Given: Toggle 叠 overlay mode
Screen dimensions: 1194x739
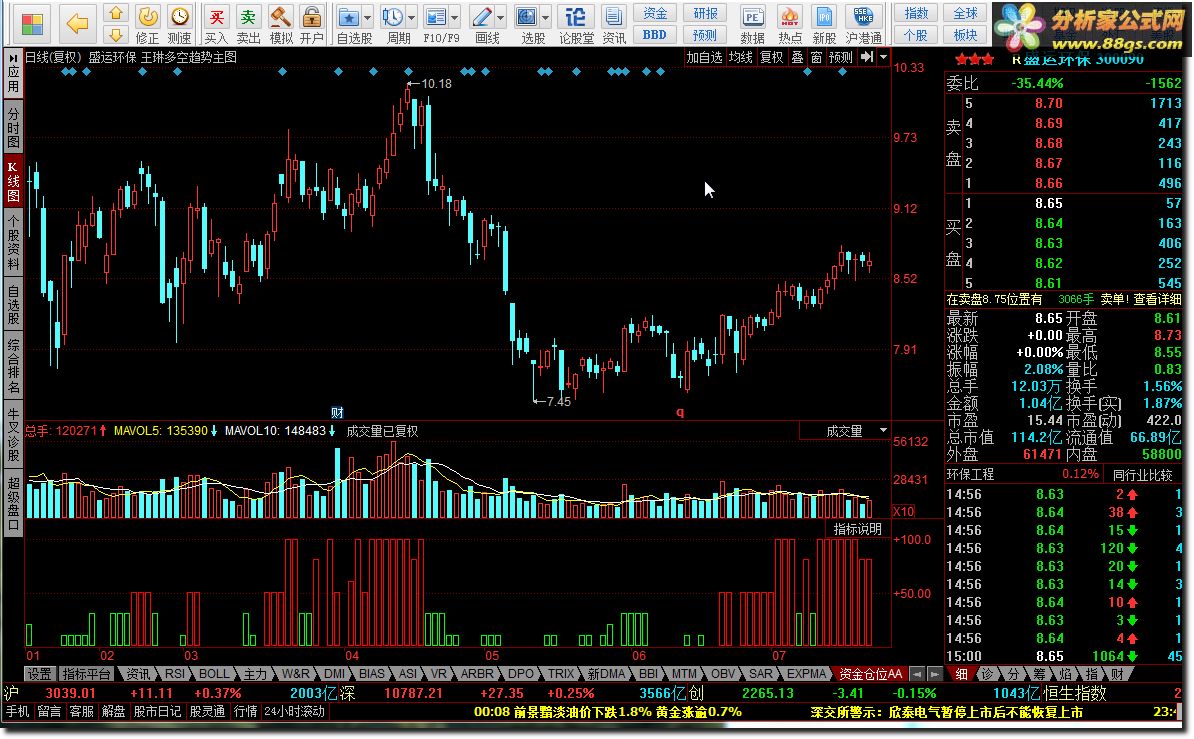Looking at the screenshot, I should pos(797,57).
